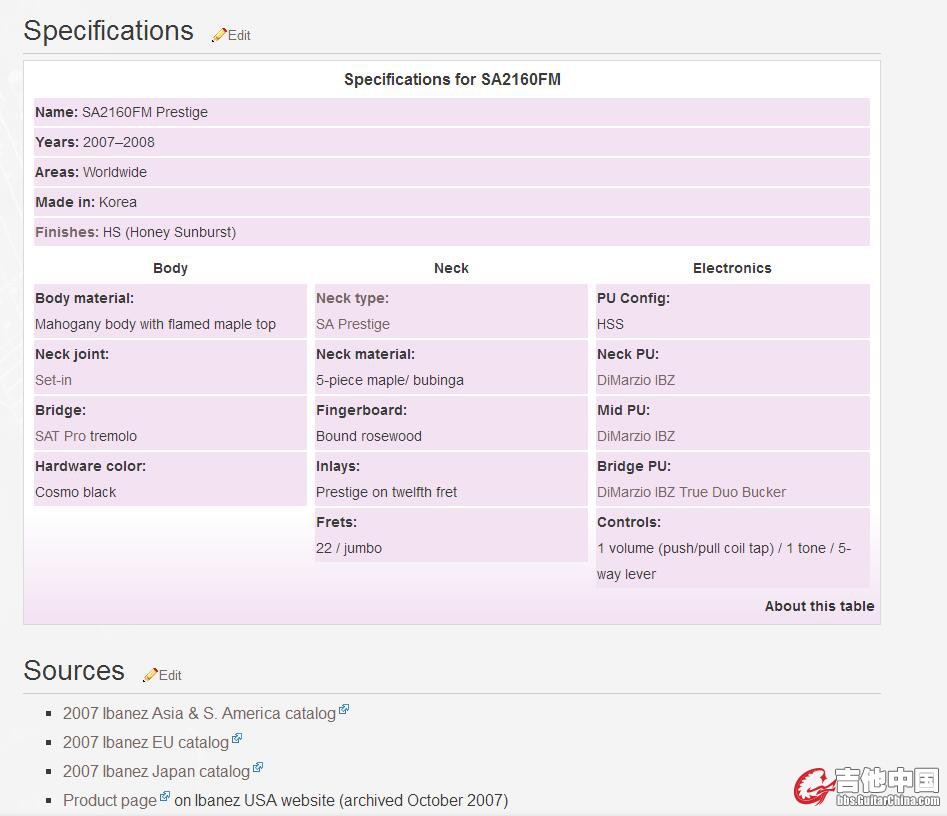Select the 'HSS' PU config value
947x816 pixels.
[610, 324]
